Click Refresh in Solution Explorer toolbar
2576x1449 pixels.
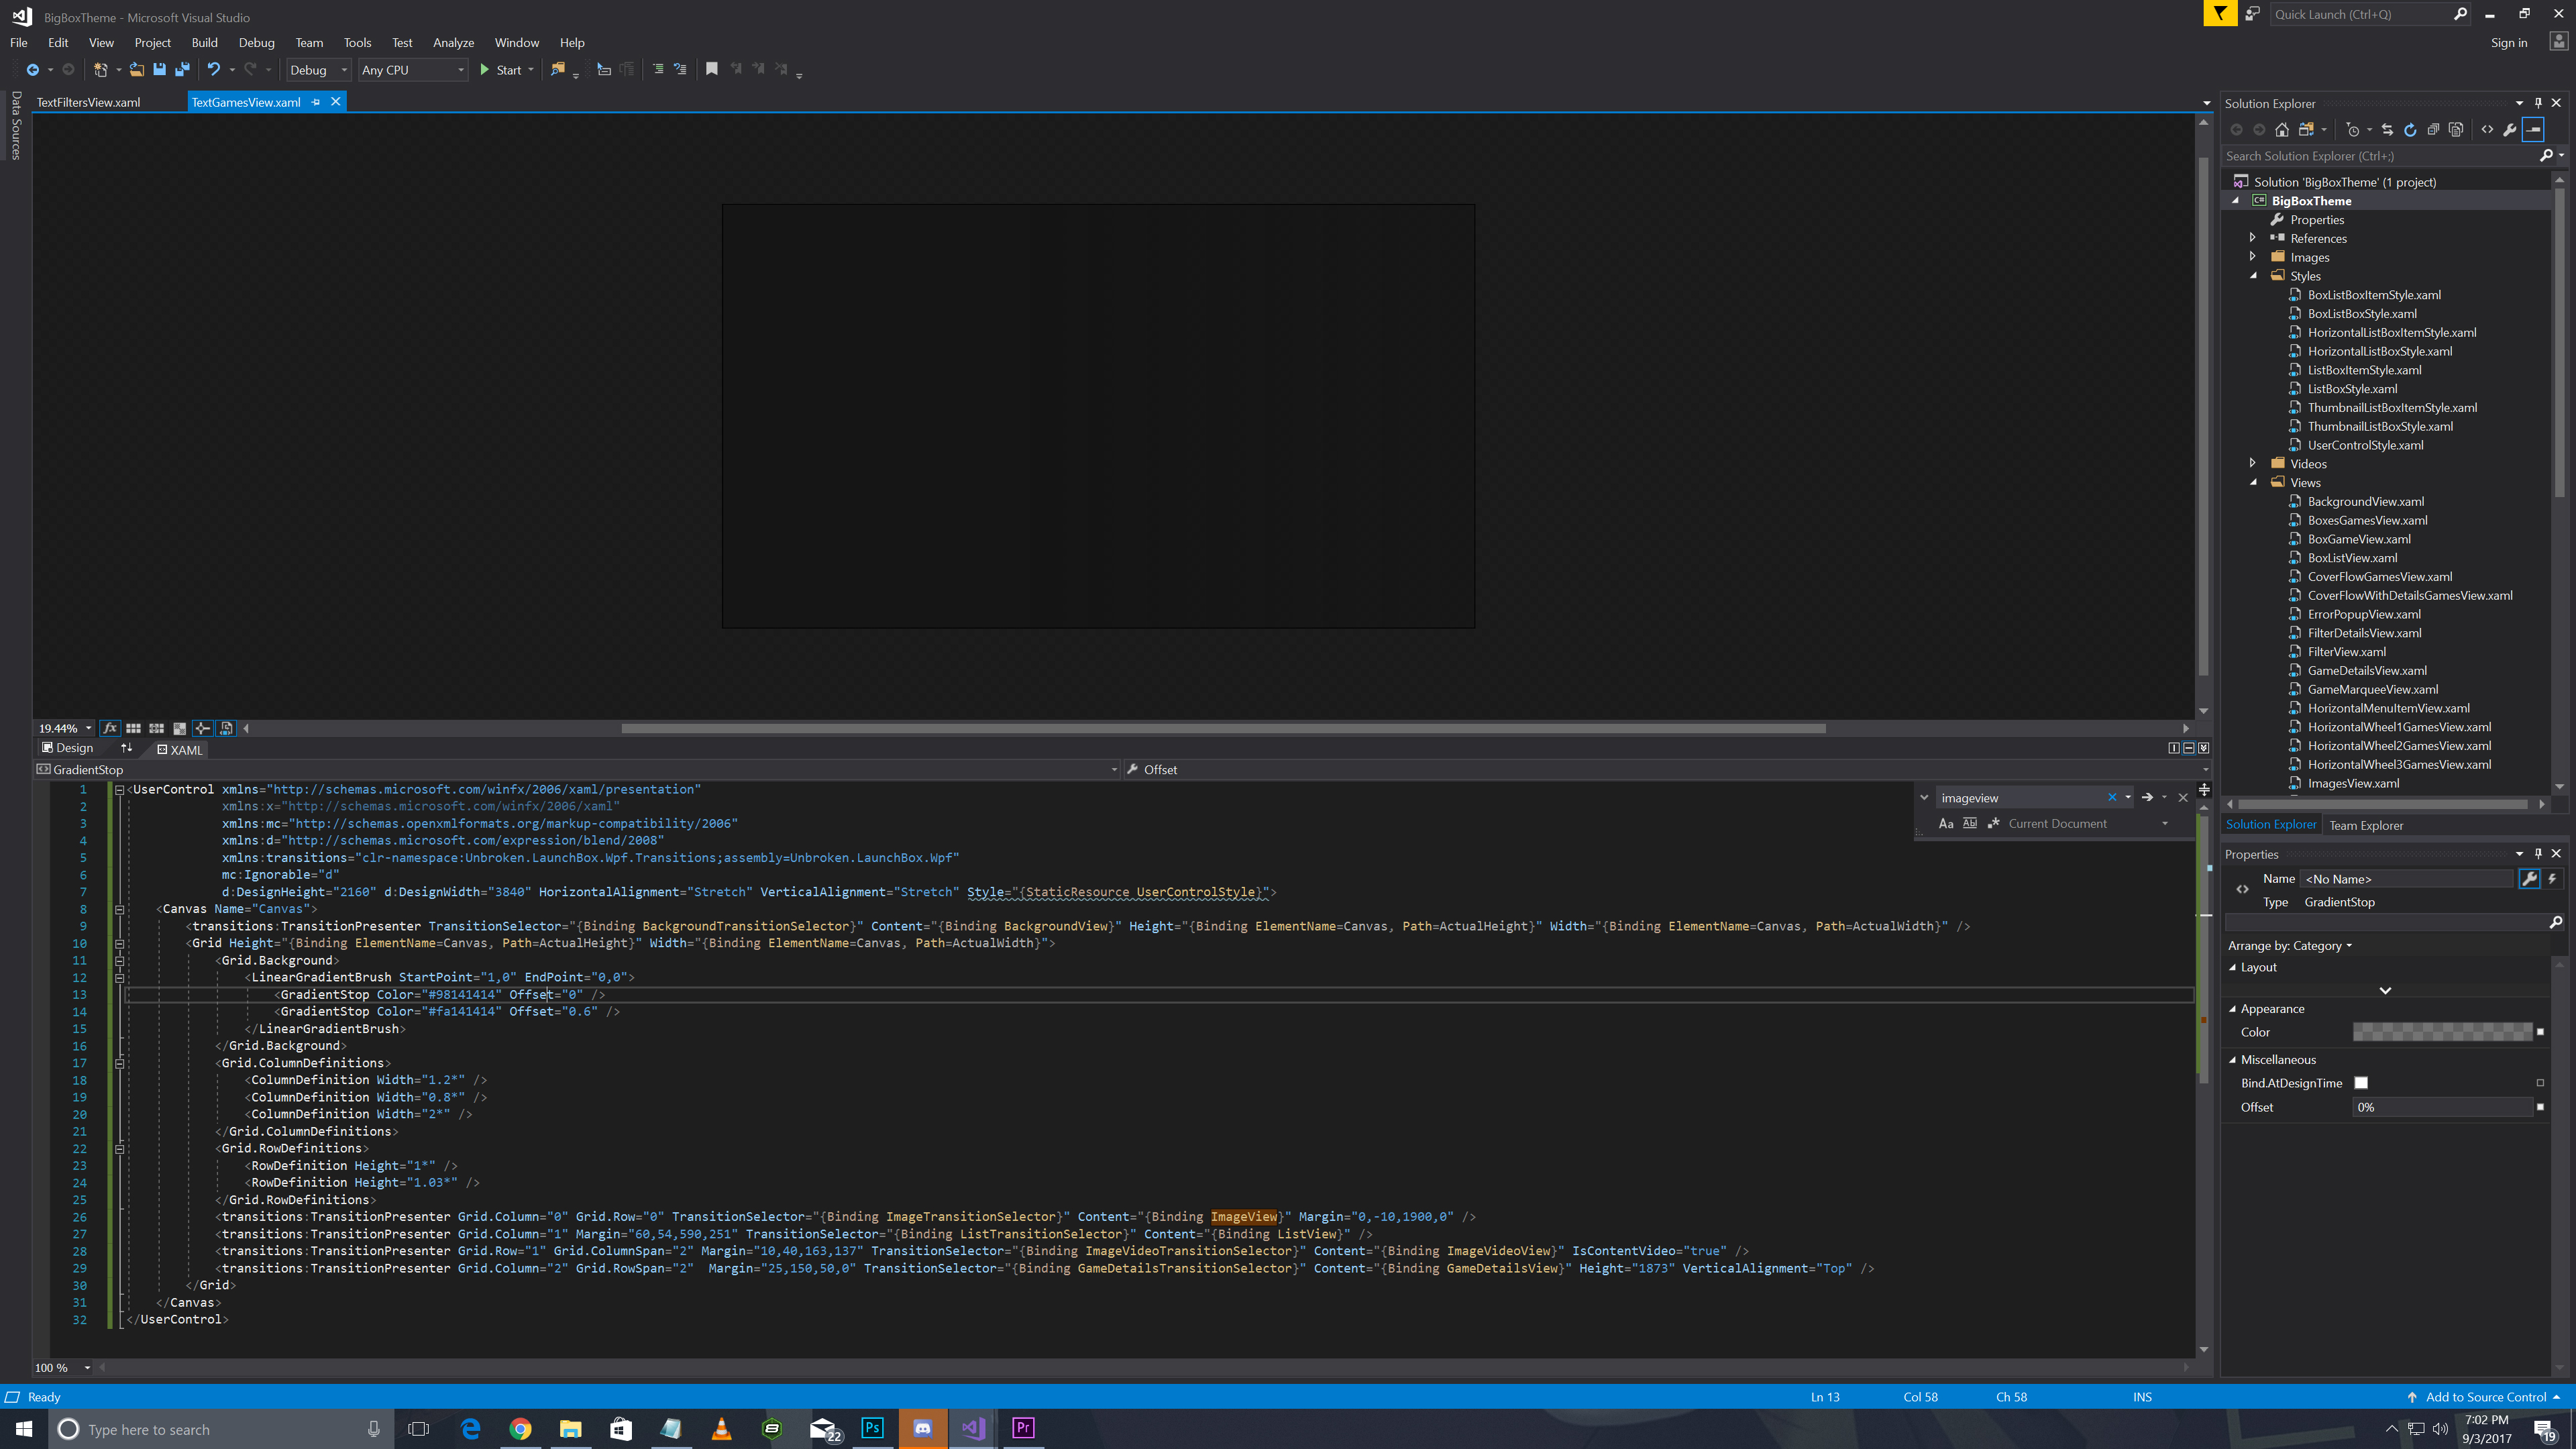tap(2410, 130)
